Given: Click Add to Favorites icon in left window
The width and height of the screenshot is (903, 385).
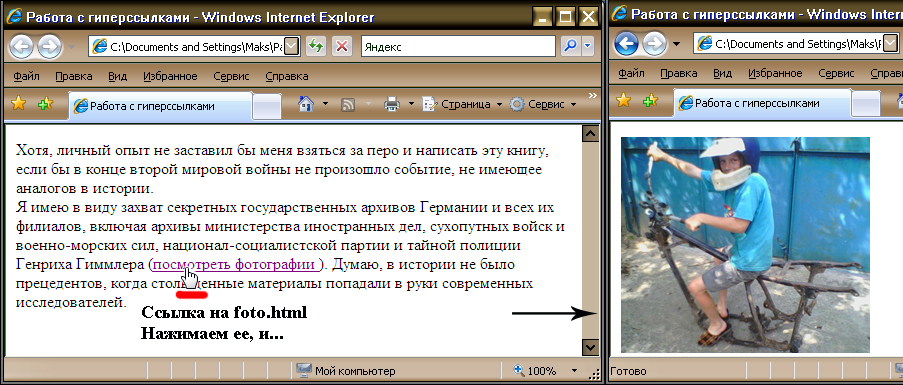Looking at the screenshot, I should 45,104.
